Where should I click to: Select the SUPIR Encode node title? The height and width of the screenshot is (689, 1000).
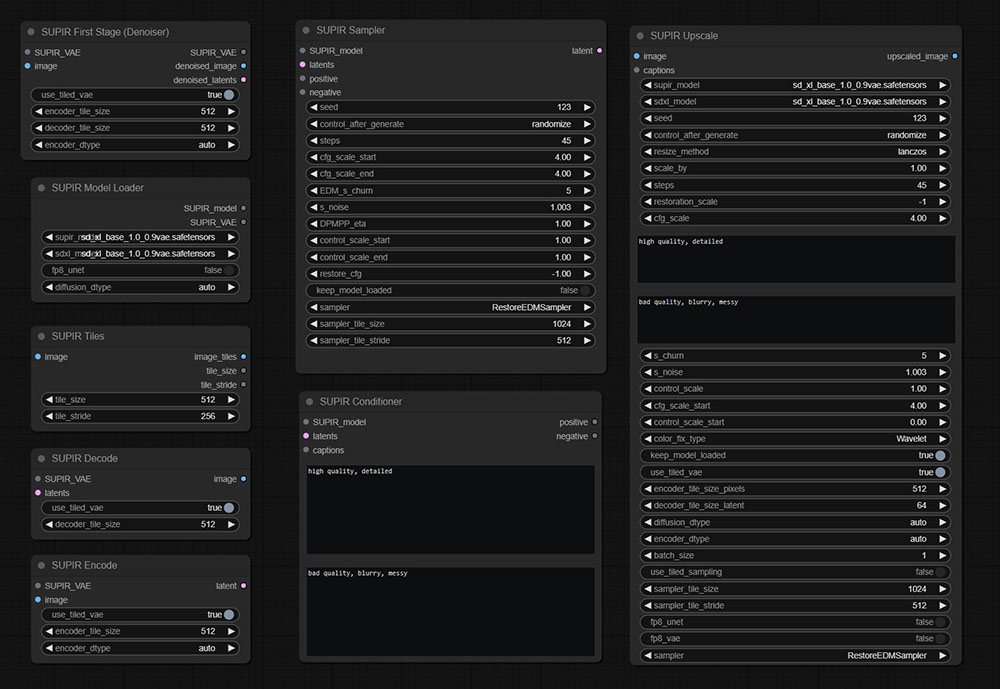point(84,565)
